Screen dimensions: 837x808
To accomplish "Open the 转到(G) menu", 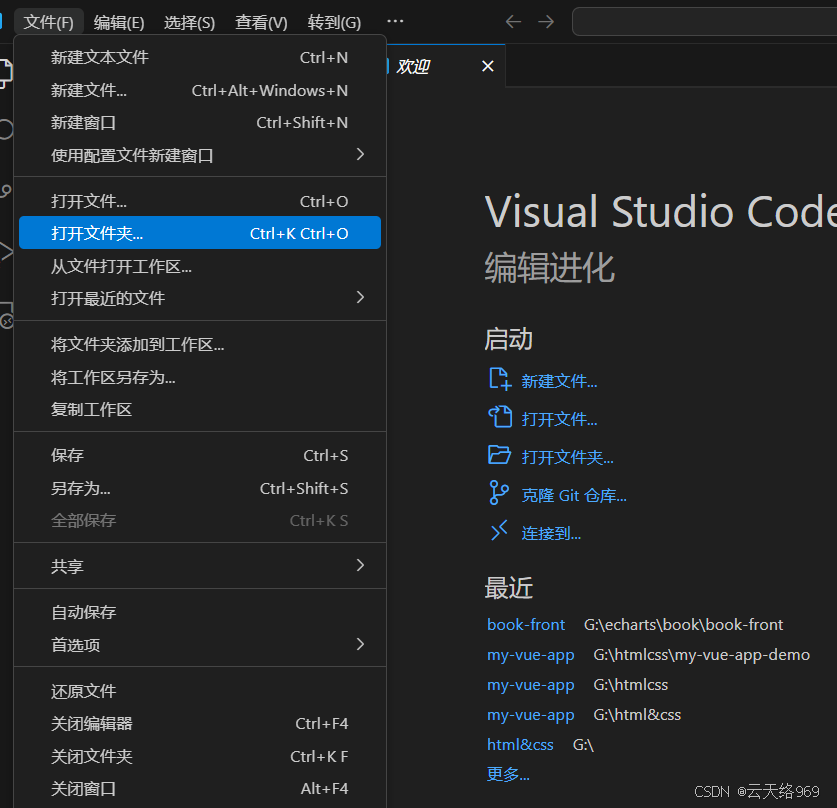I will [x=334, y=22].
